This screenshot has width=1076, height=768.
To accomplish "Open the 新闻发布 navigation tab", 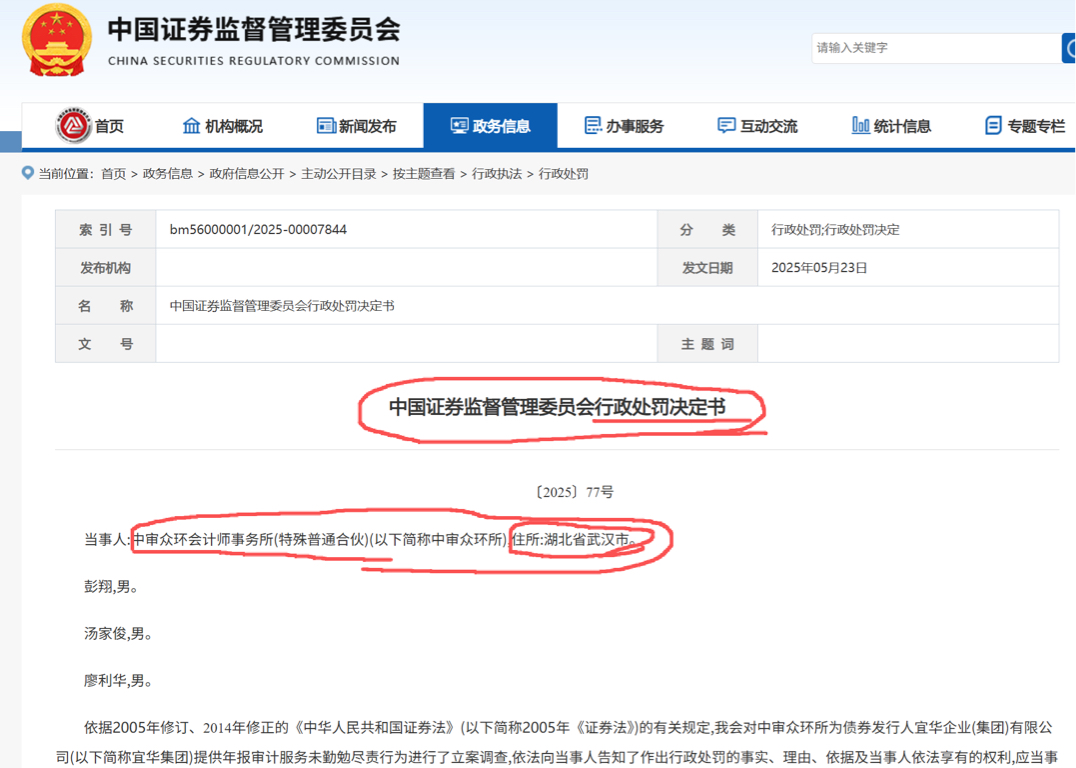I will 356,126.
